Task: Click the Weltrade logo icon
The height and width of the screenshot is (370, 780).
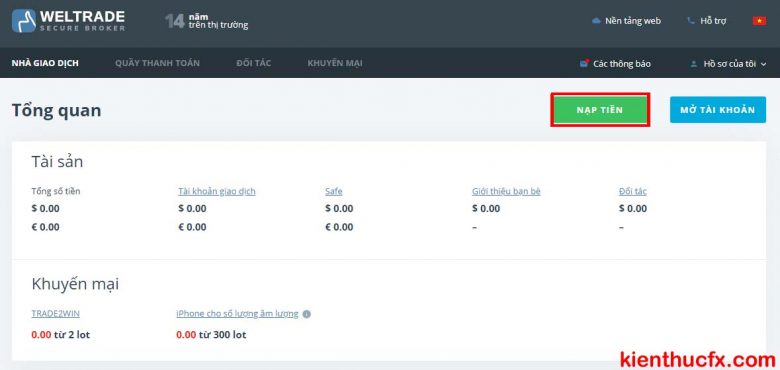Action: (24, 20)
